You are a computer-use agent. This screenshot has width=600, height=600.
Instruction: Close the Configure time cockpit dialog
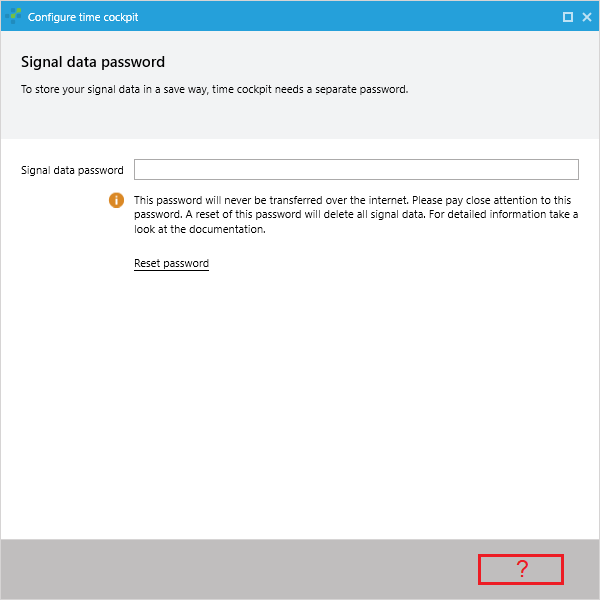587,17
